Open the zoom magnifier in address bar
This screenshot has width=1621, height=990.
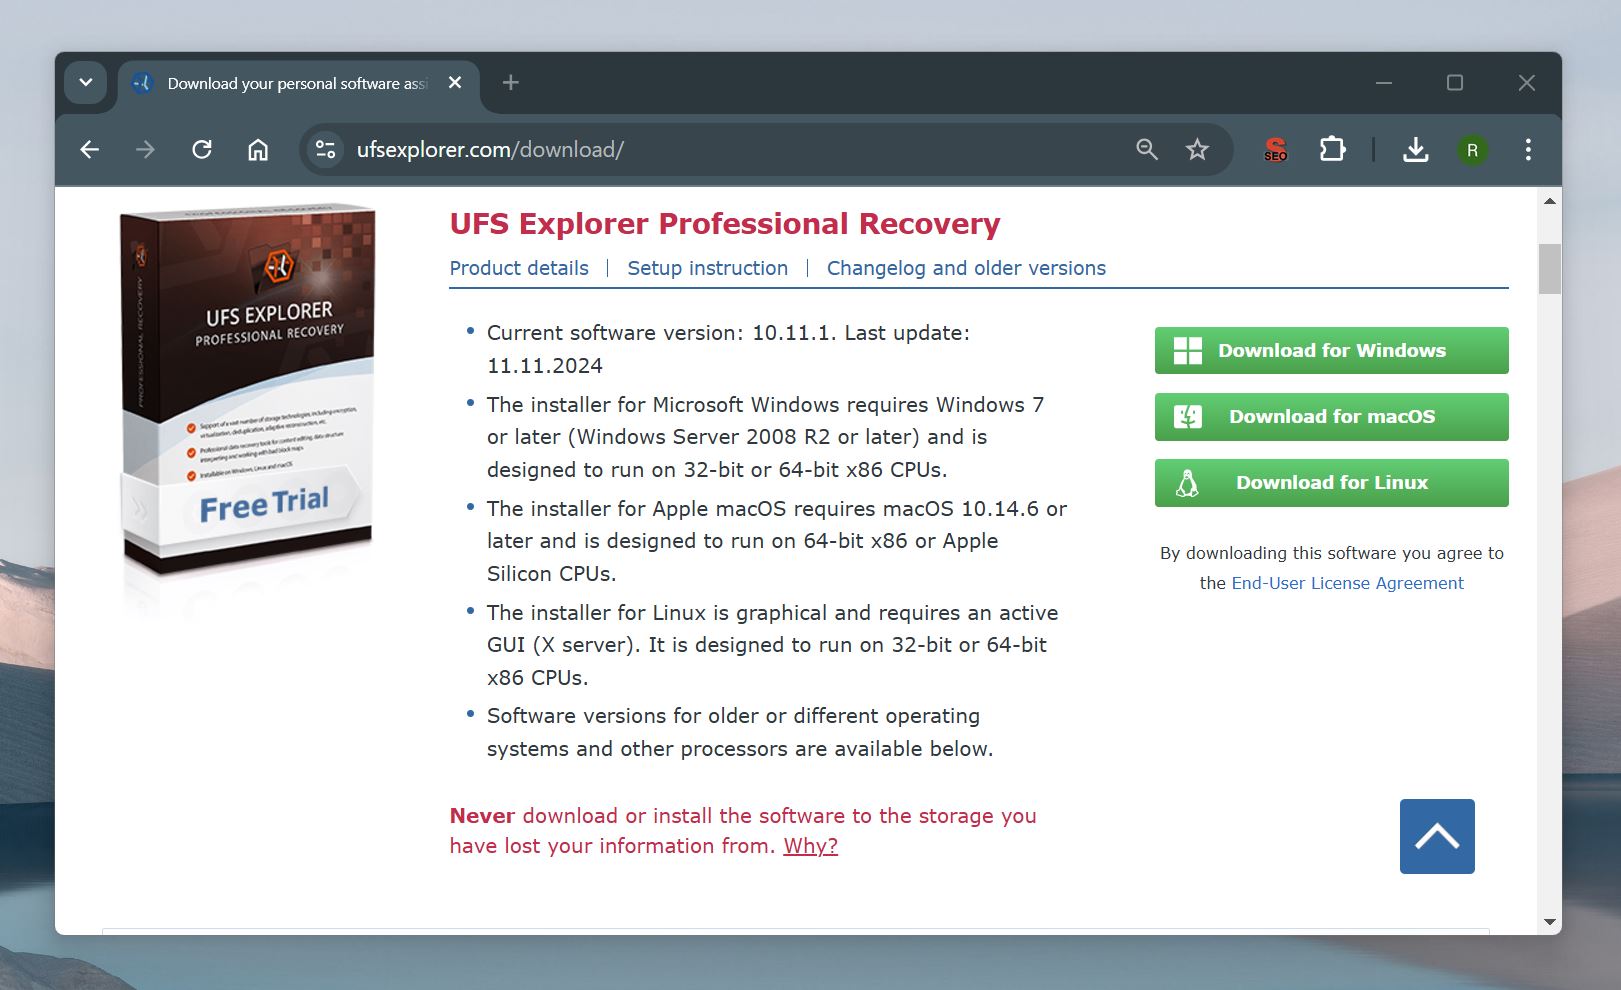1147,150
